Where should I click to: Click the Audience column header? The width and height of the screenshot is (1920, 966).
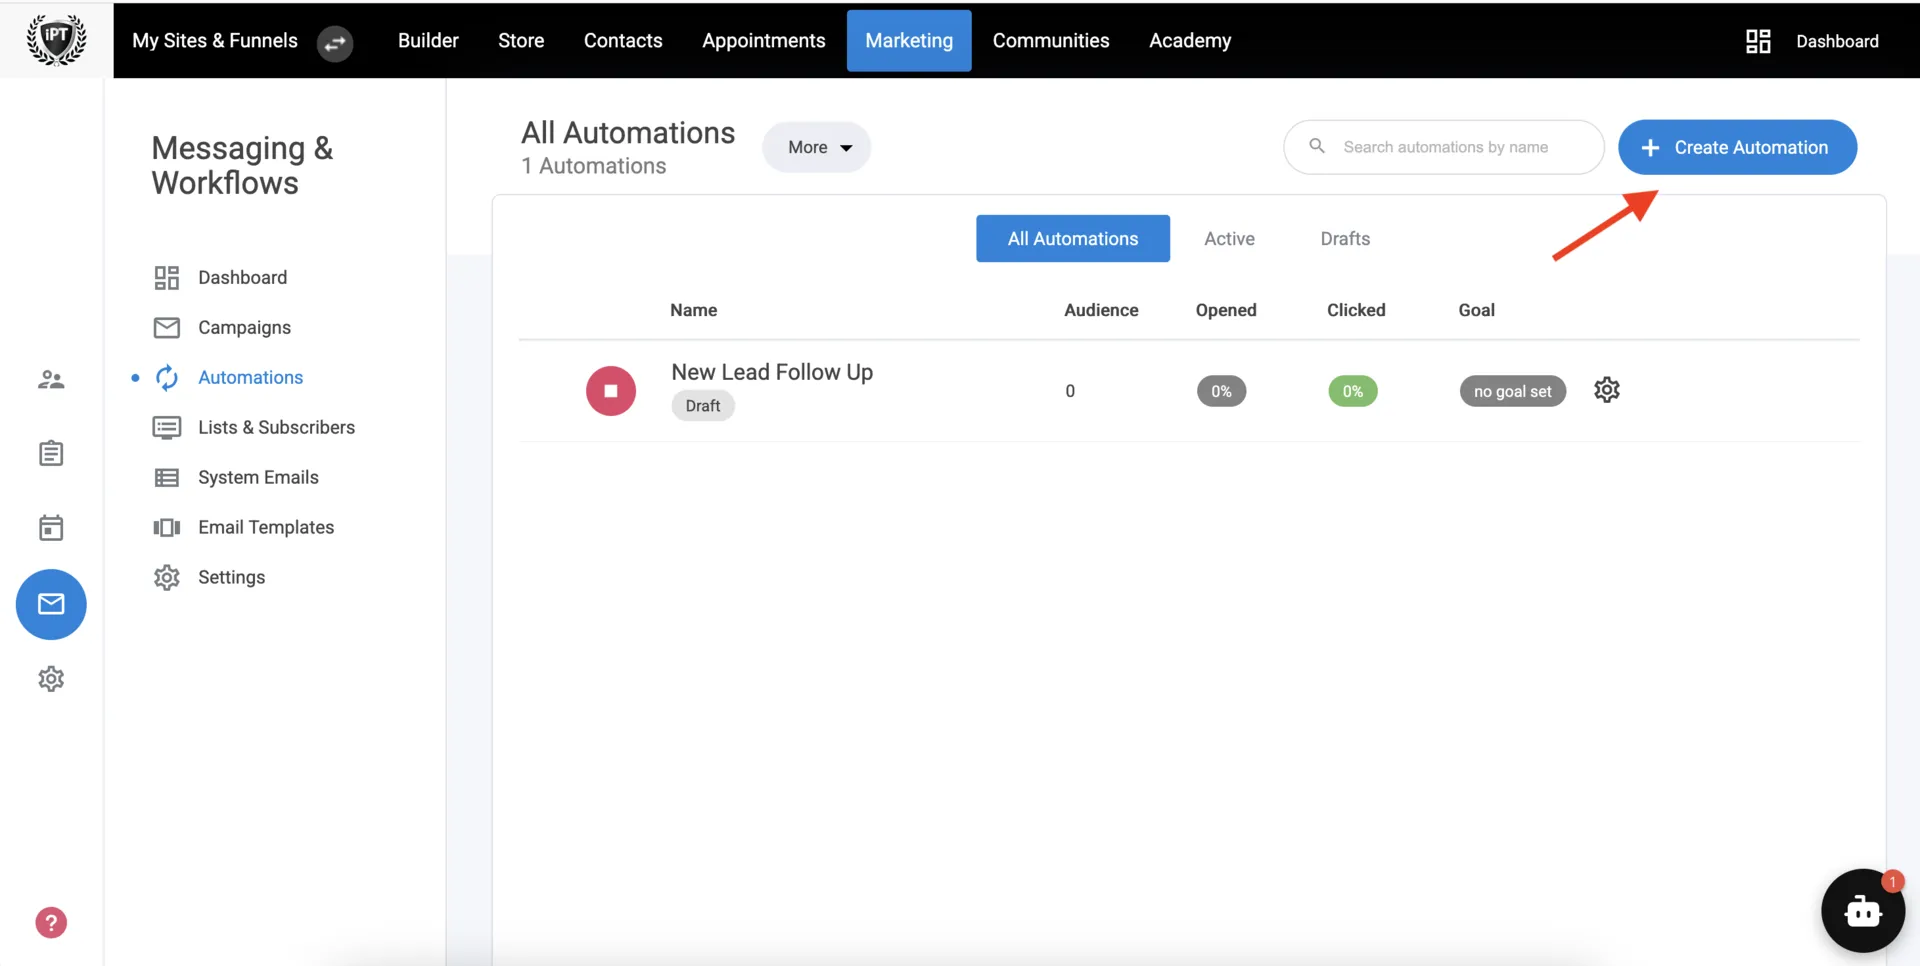[x=1101, y=310]
